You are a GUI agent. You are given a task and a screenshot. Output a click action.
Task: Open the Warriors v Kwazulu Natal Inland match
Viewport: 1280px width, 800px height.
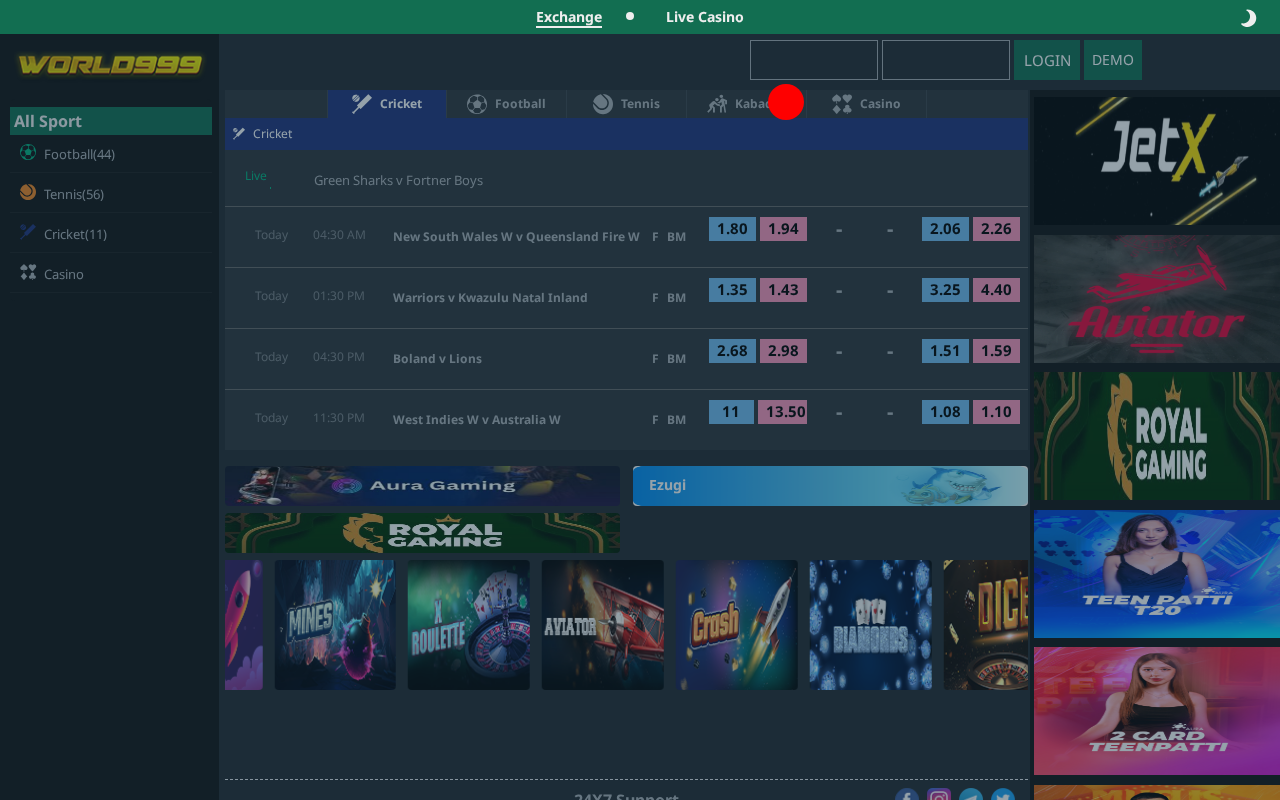(x=490, y=298)
